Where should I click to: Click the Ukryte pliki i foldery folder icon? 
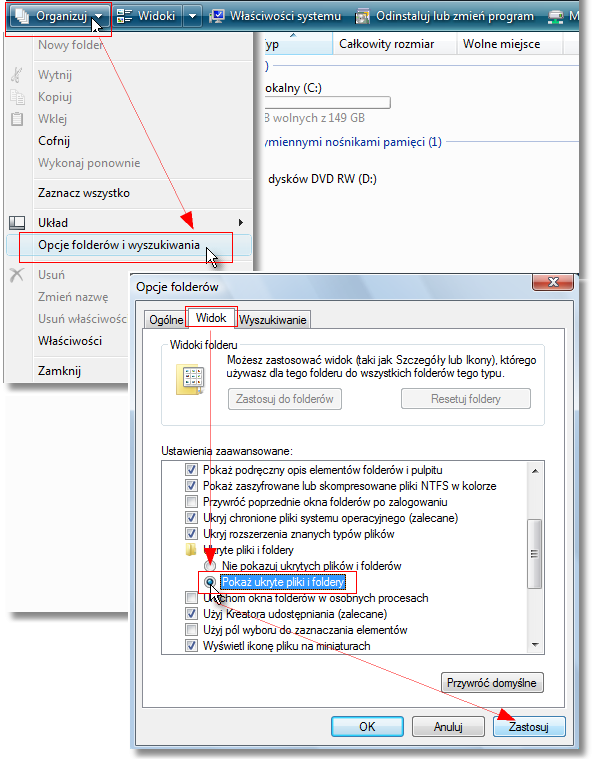pyautogui.click(x=191, y=550)
